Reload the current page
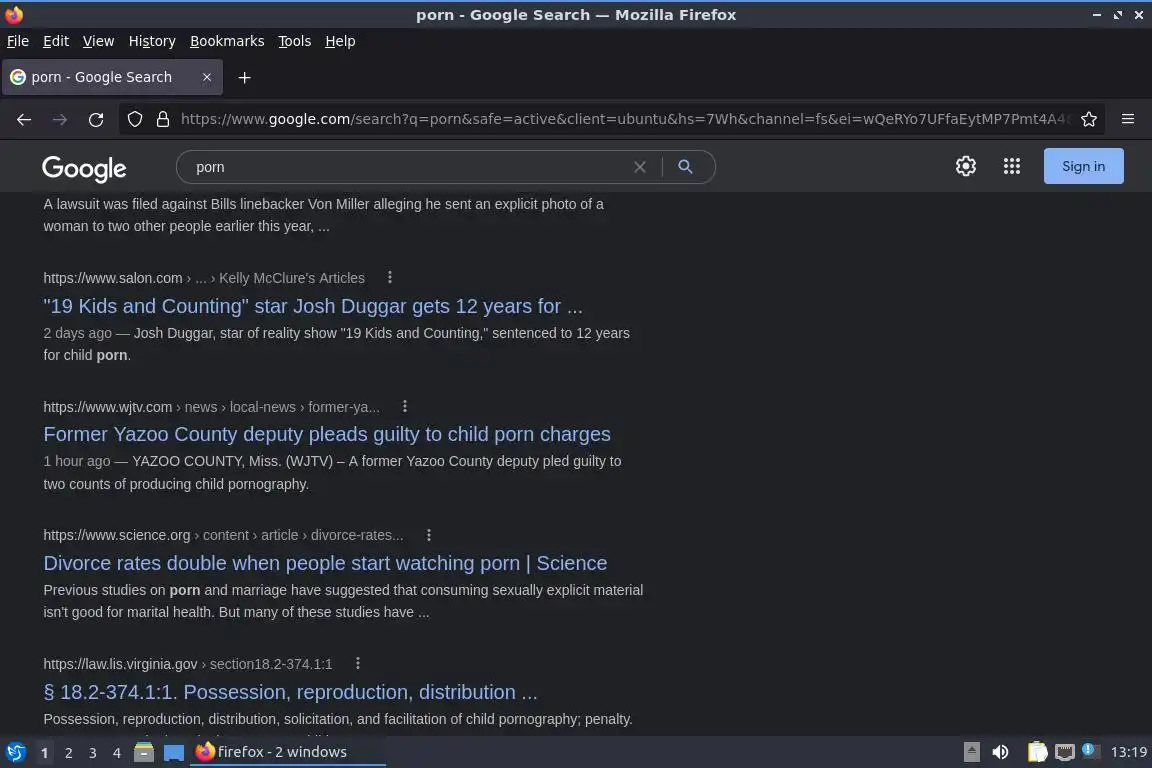Image resolution: width=1152 pixels, height=768 pixels. 96,120
